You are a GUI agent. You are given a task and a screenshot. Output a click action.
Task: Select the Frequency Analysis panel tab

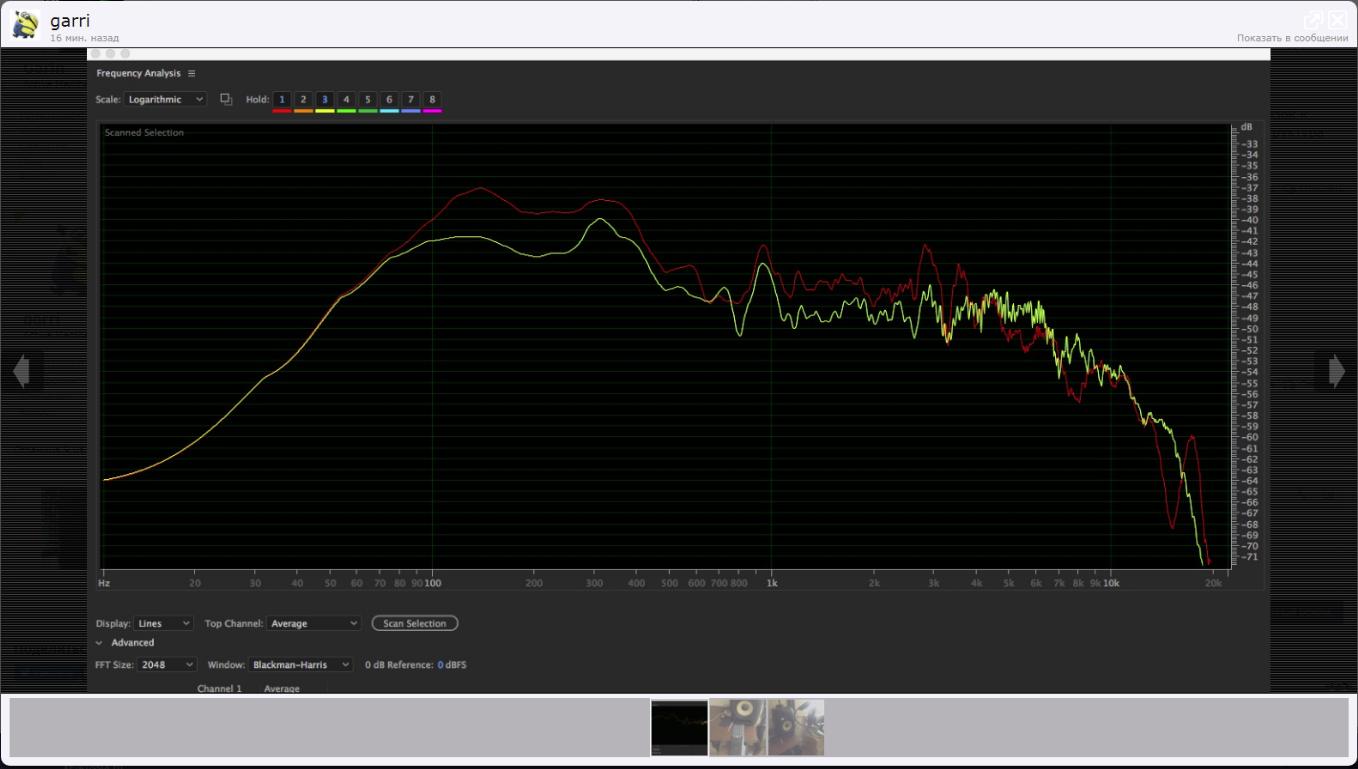tap(139, 73)
